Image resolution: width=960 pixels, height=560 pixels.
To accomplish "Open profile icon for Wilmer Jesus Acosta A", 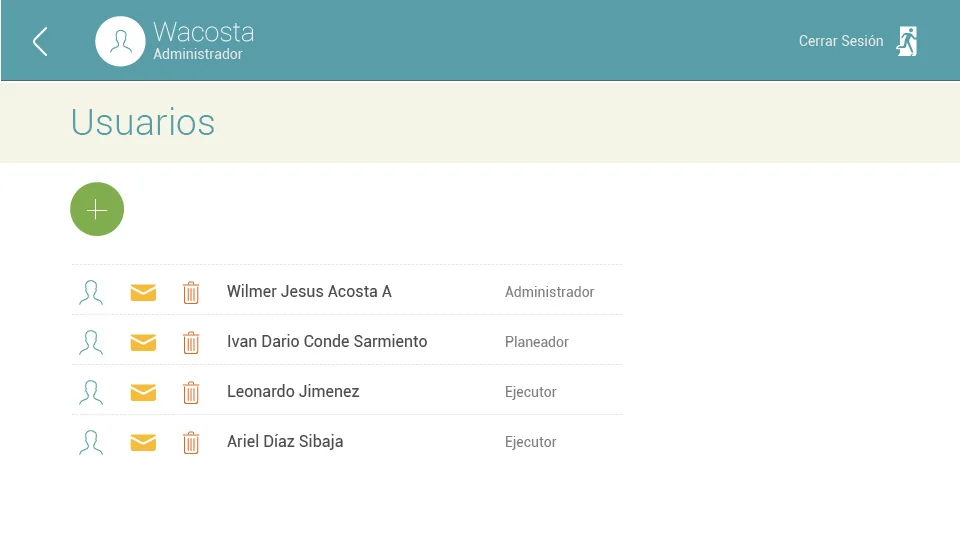I will click(x=91, y=292).
